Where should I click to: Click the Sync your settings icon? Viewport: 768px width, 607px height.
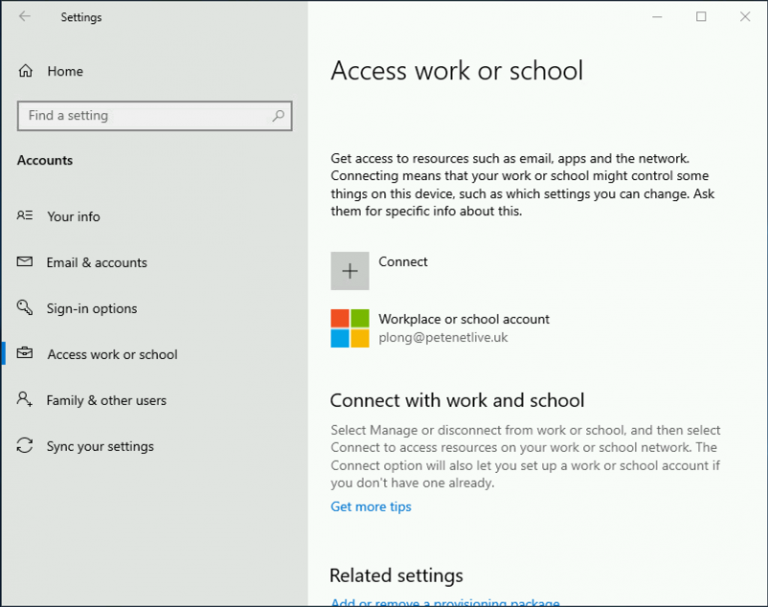[x=25, y=446]
